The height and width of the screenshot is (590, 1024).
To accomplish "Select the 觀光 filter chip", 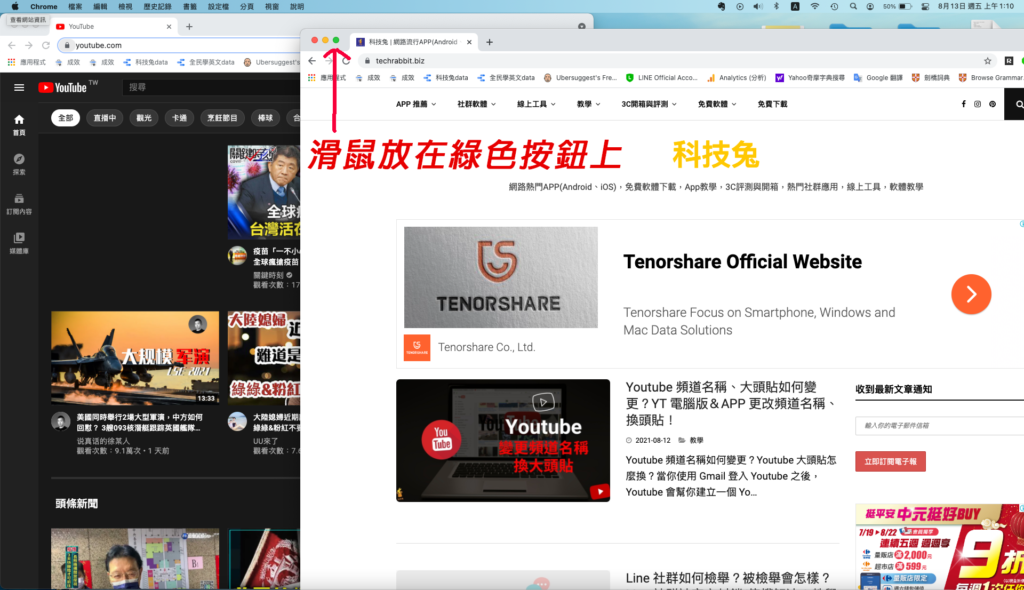I will [x=144, y=118].
